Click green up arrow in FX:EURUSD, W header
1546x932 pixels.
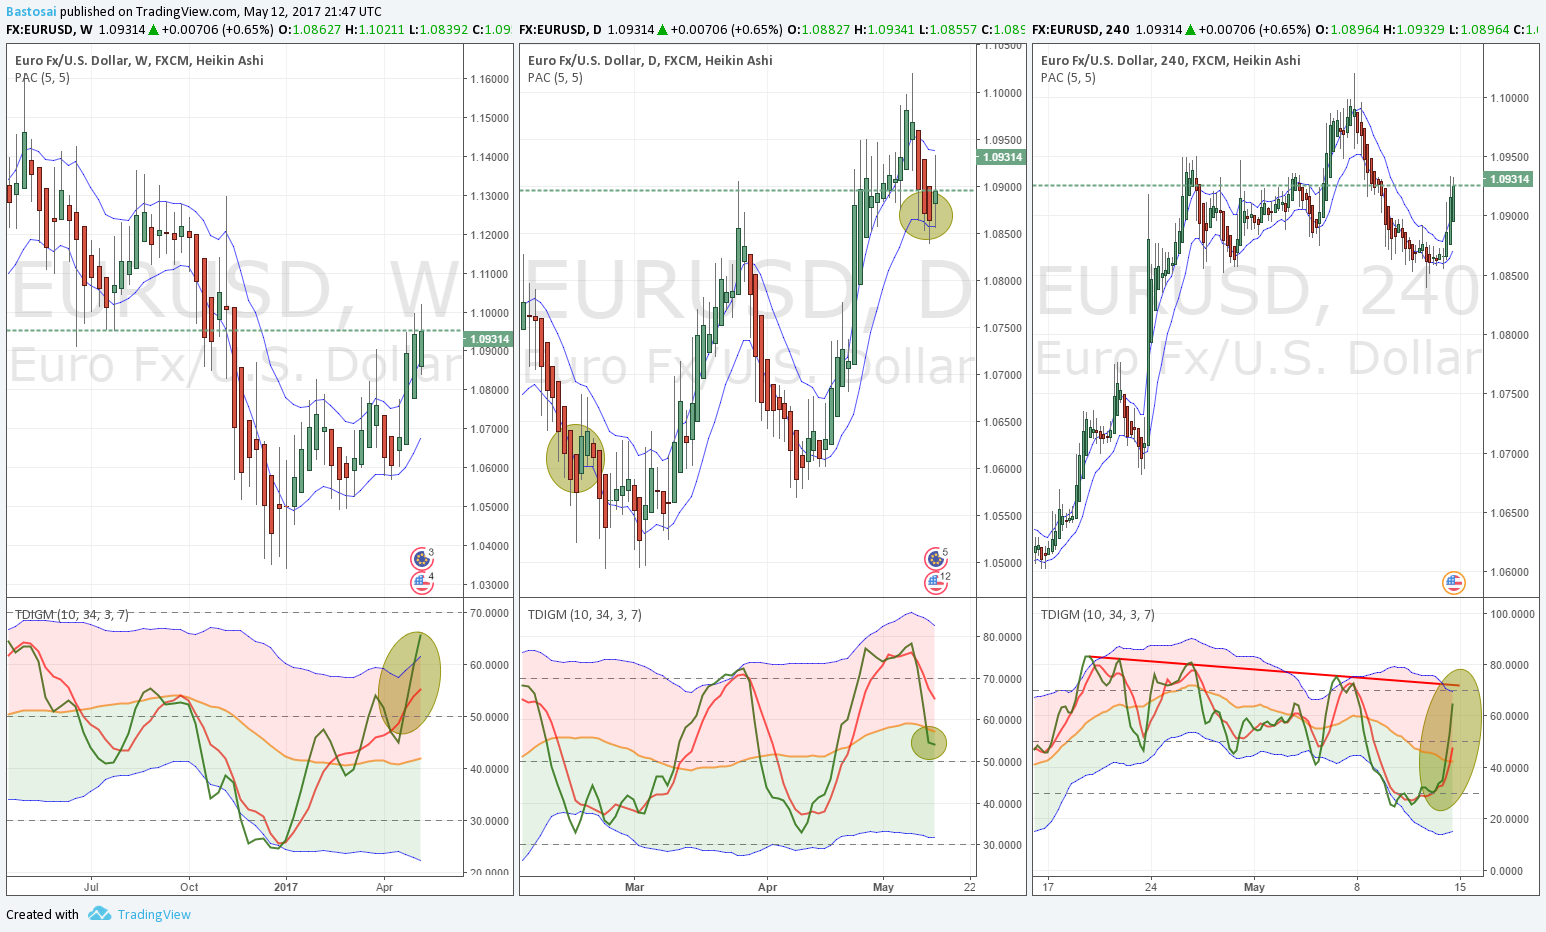pos(154,30)
